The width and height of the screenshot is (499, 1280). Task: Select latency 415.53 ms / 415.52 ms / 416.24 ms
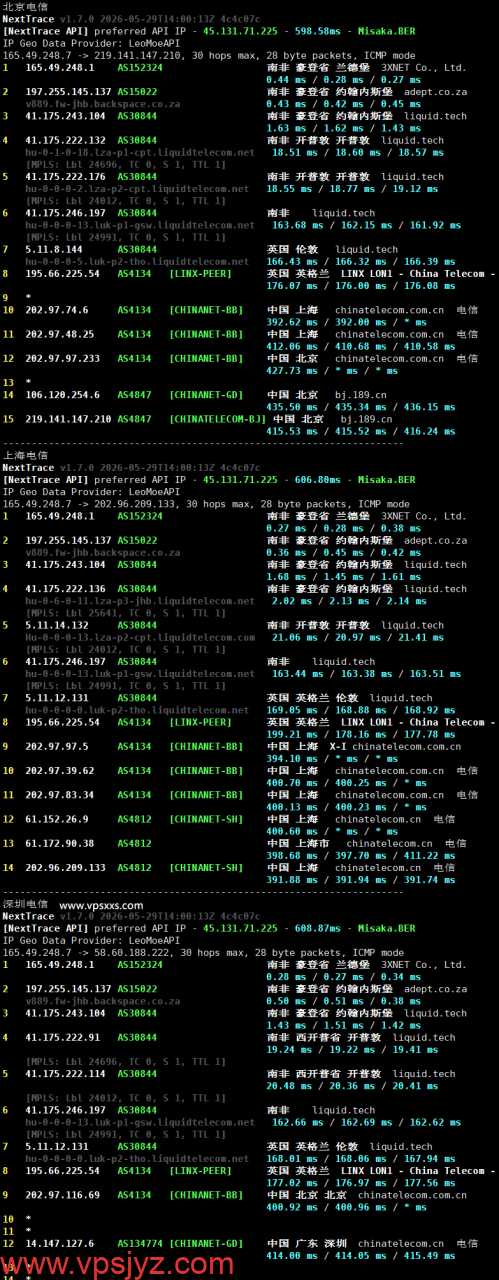361,431
